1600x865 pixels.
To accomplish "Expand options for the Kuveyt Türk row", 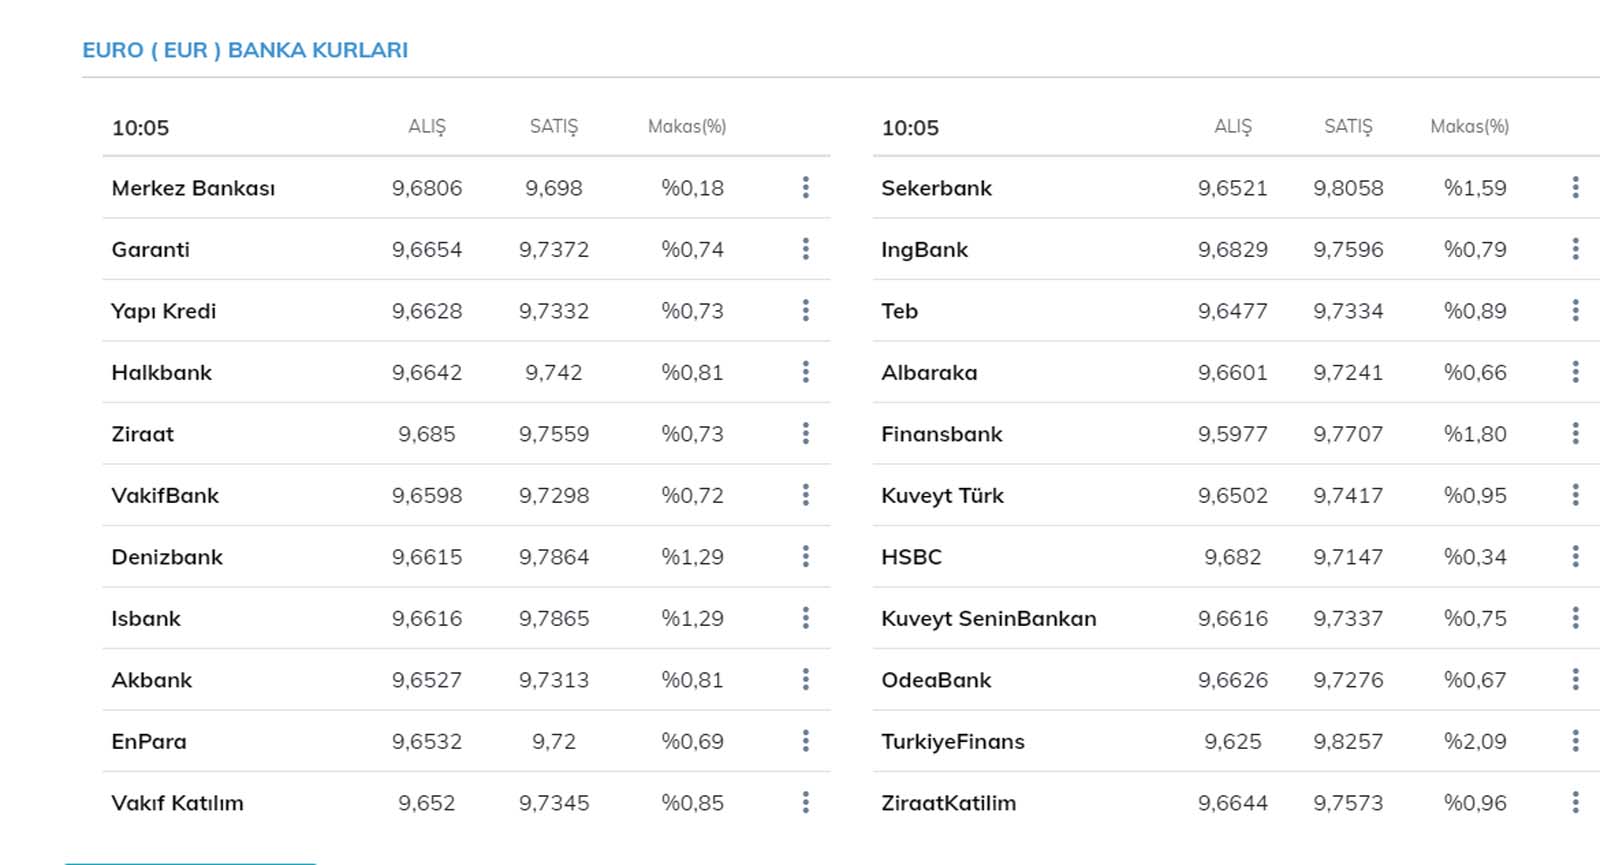I will click(1575, 495).
